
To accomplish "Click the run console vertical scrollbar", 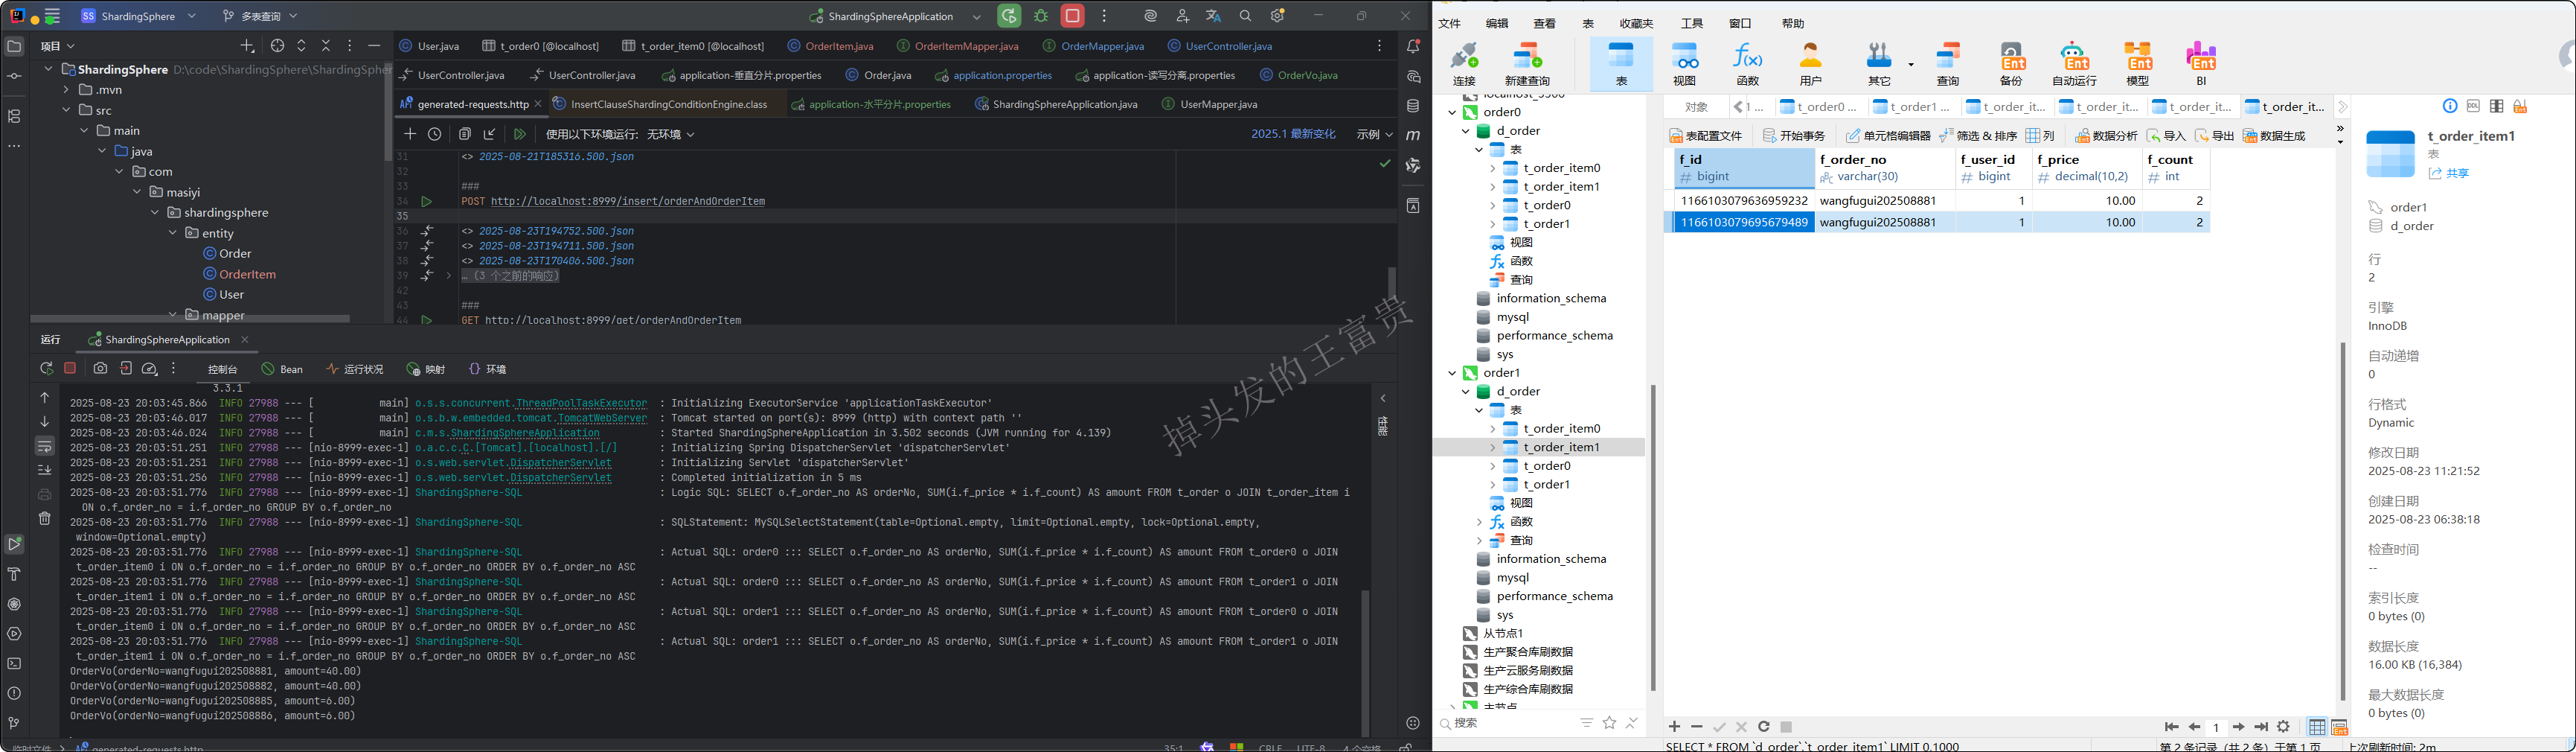I will (x=1365, y=662).
